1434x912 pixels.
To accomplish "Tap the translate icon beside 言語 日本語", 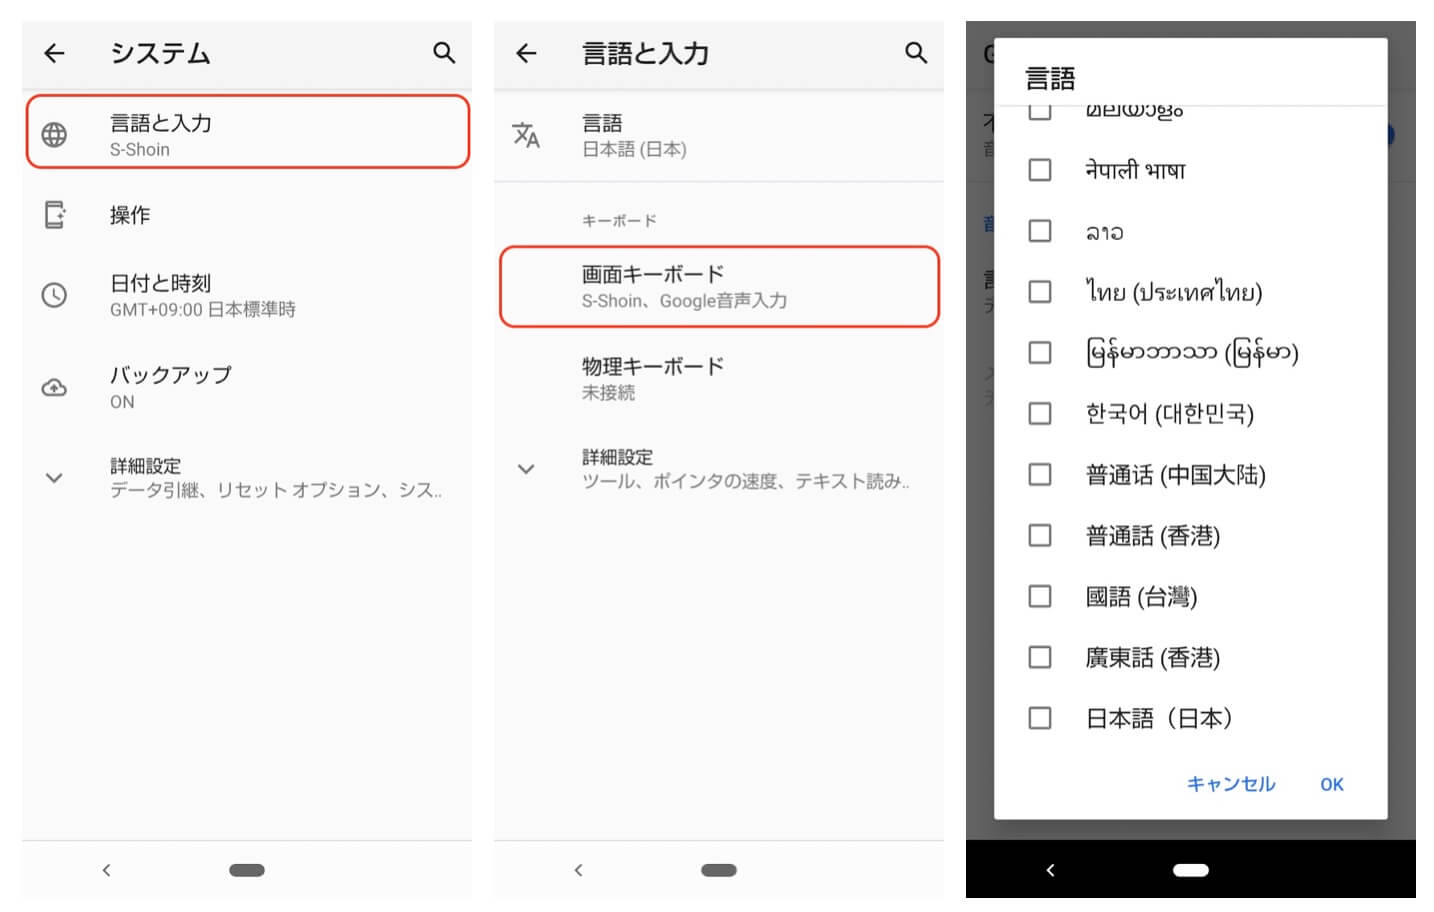I will click(x=526, y=134).
